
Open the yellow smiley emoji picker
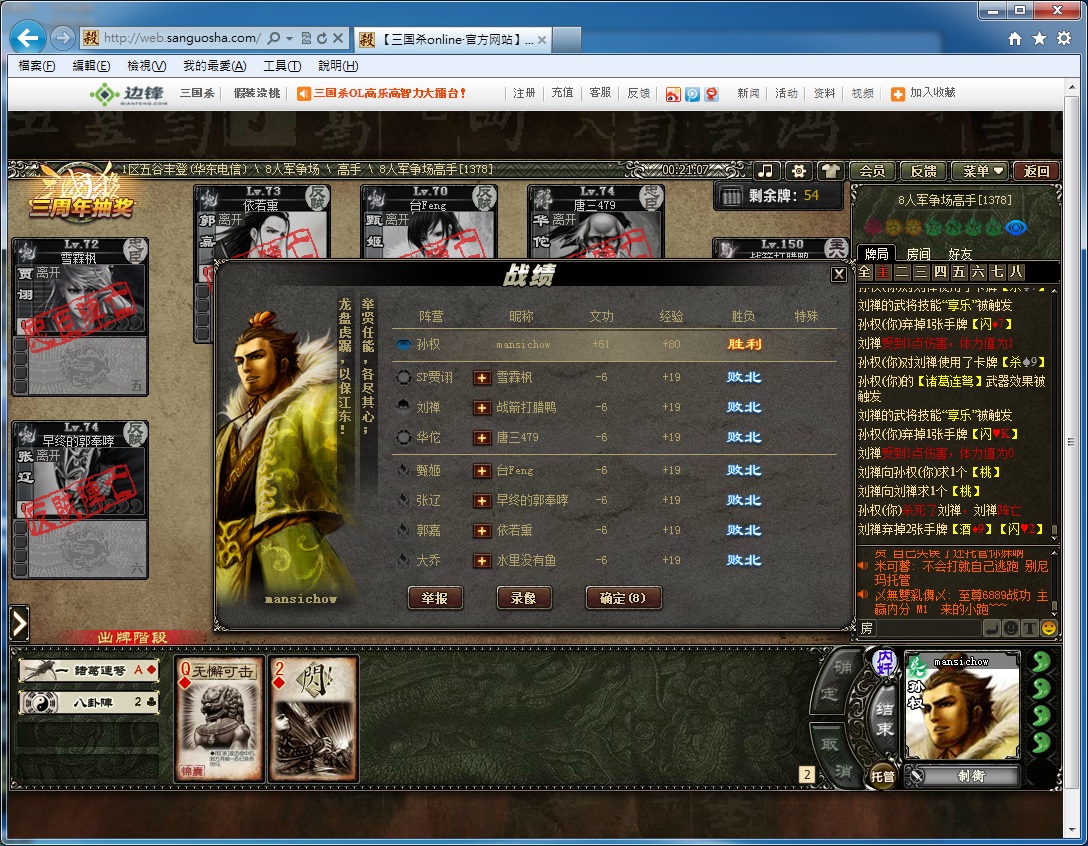pyautogui.click(x=1048, y=628)
